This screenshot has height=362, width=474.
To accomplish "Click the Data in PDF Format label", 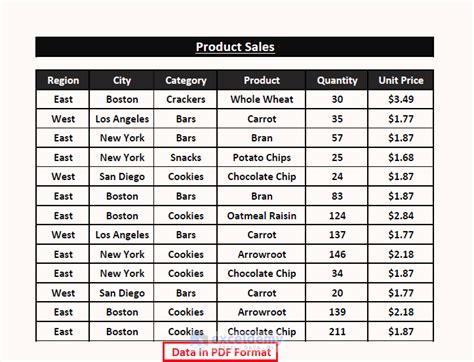I will click(221, 352).
